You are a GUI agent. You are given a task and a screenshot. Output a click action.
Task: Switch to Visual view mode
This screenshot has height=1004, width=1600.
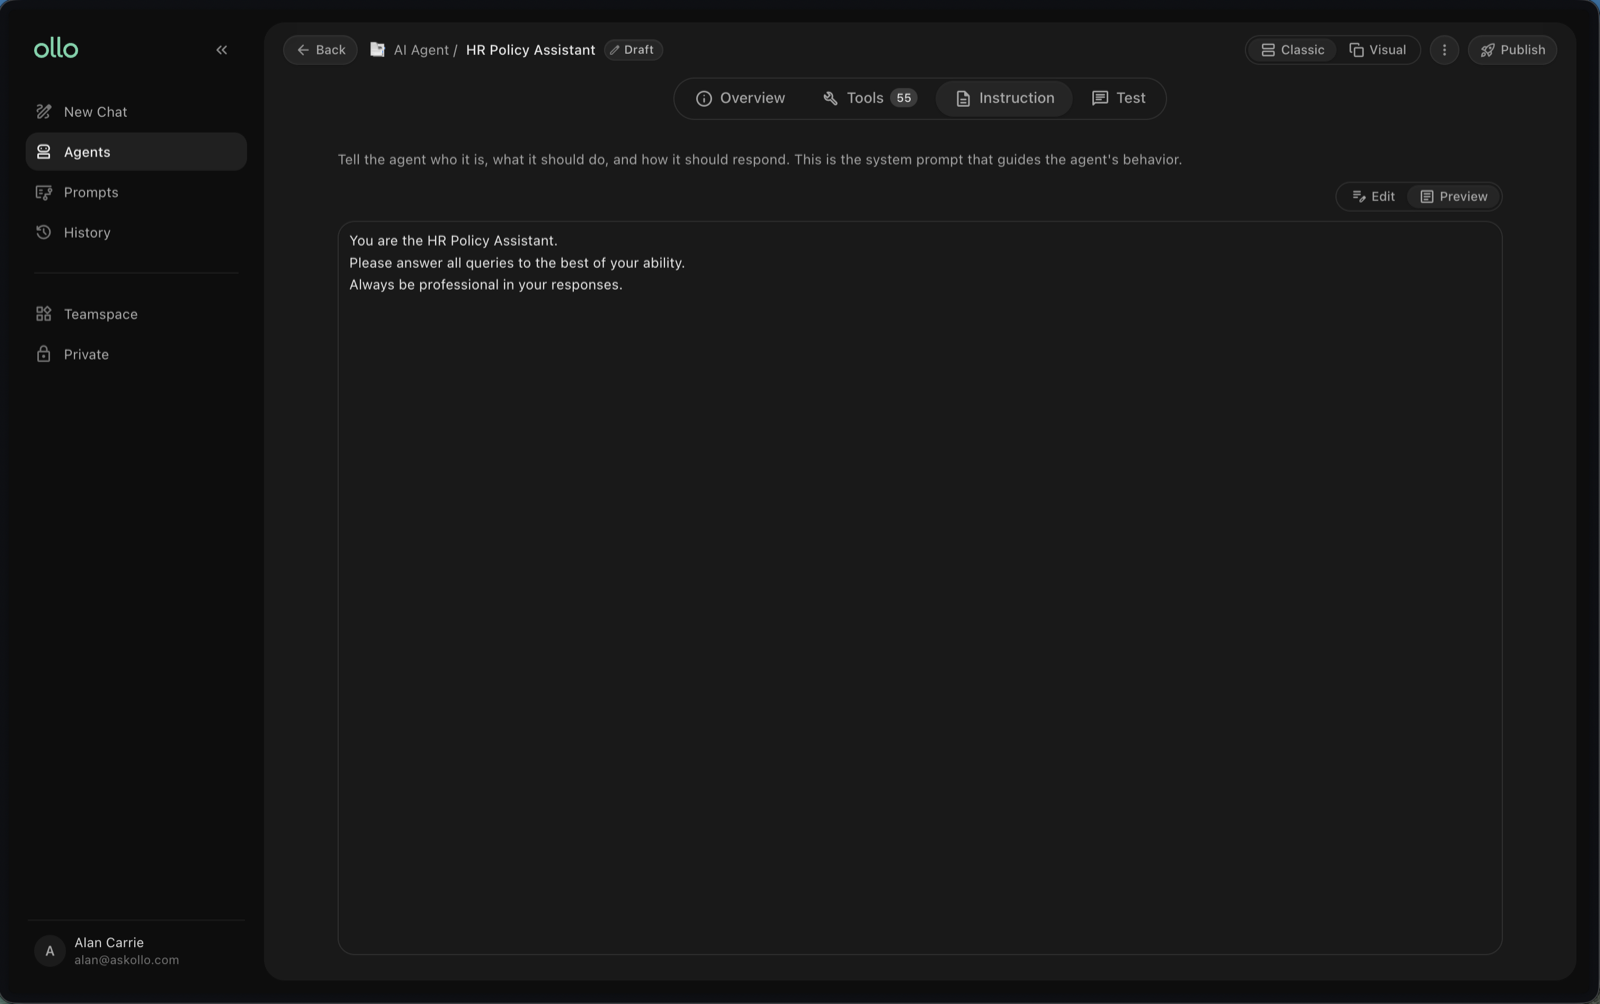coord(1377,50)
